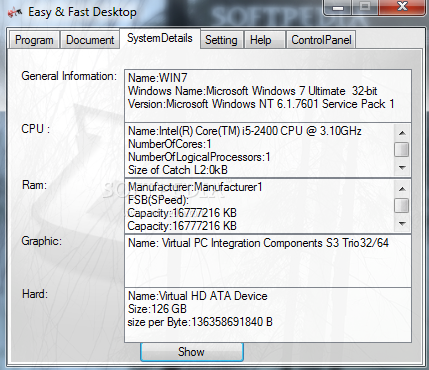Click the up arrow of the CPU box scrollbar

[x=402, y=133]
